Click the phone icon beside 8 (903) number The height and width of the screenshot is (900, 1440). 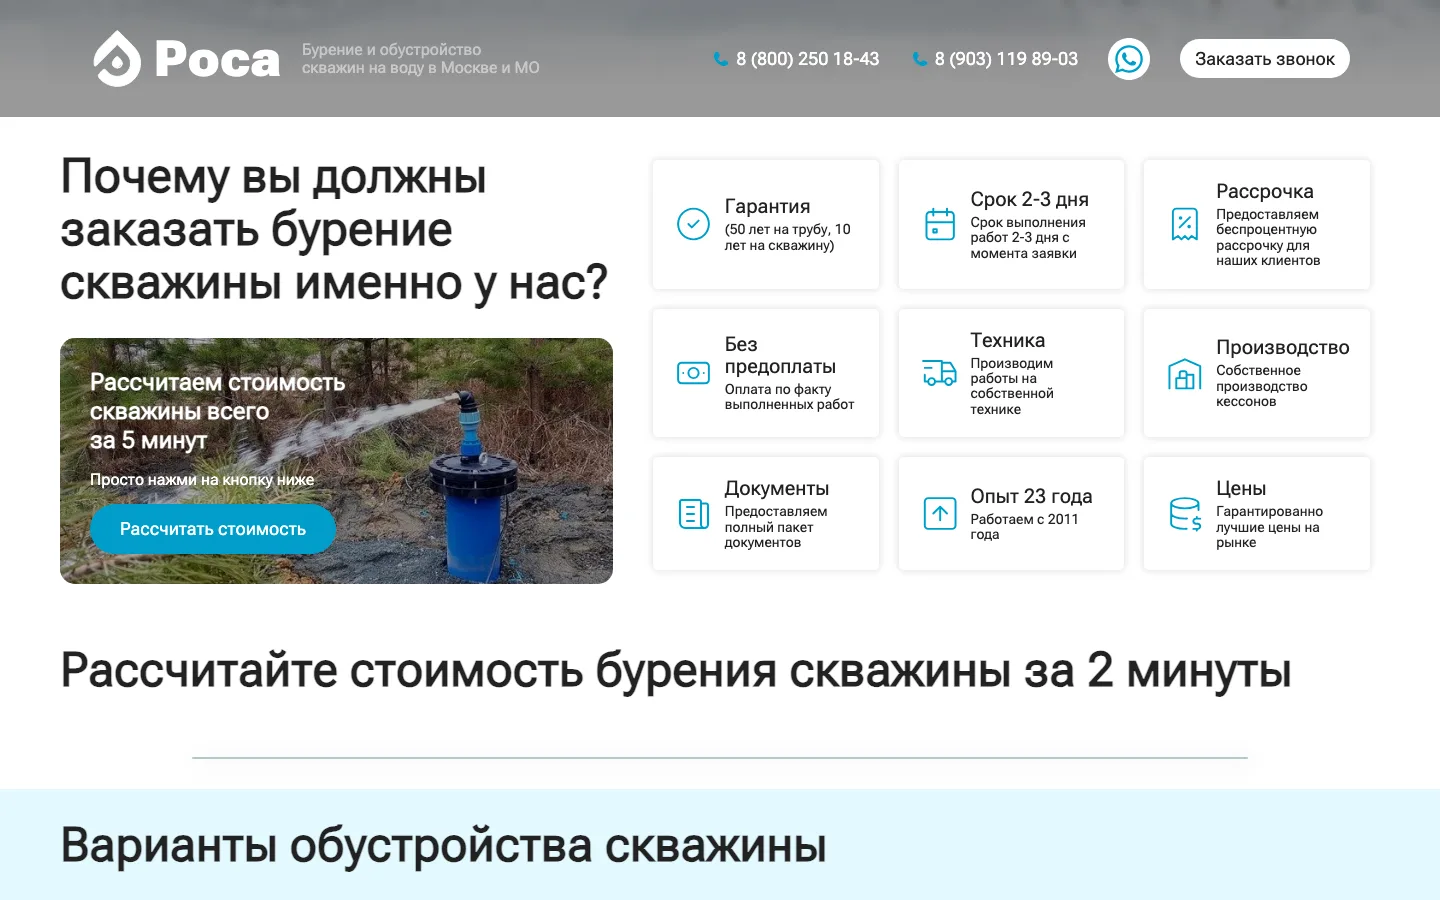coord(919,59)
